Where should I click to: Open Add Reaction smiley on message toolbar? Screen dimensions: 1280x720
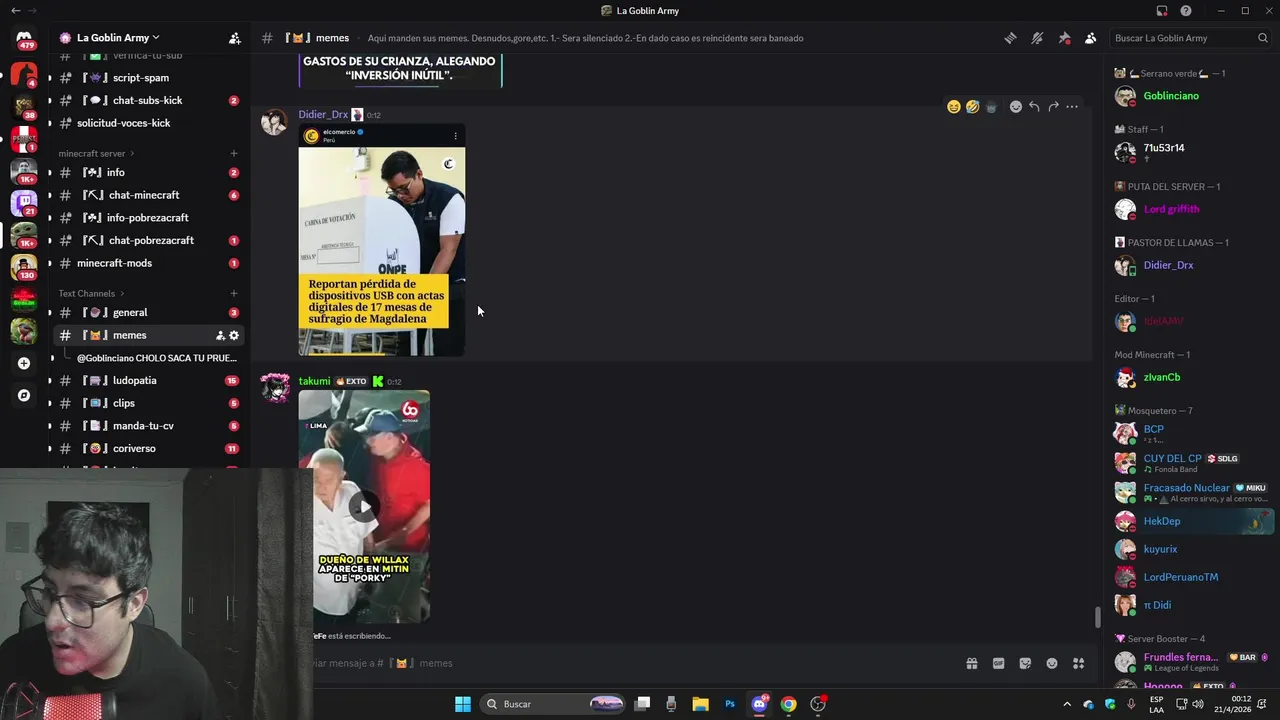(1016, 107)
